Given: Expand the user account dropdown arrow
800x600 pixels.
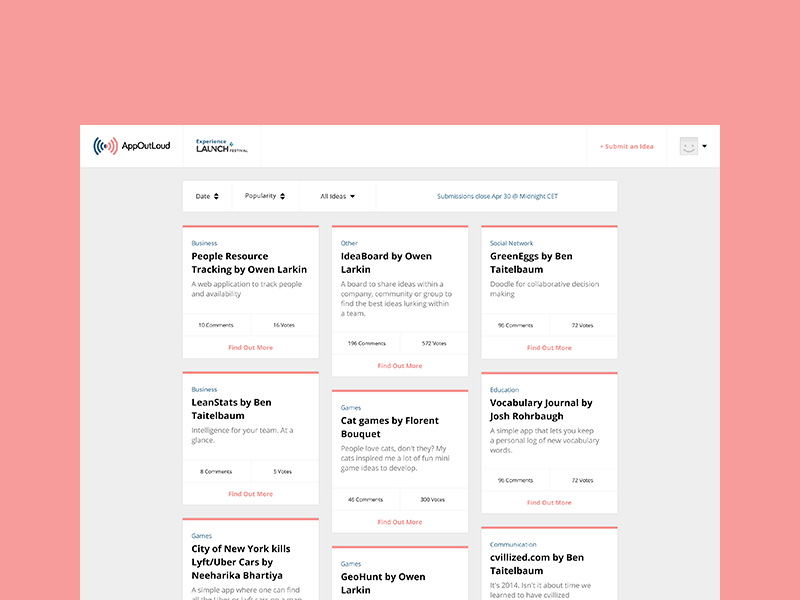Looking at the screenshot, I should click(705, 146).
